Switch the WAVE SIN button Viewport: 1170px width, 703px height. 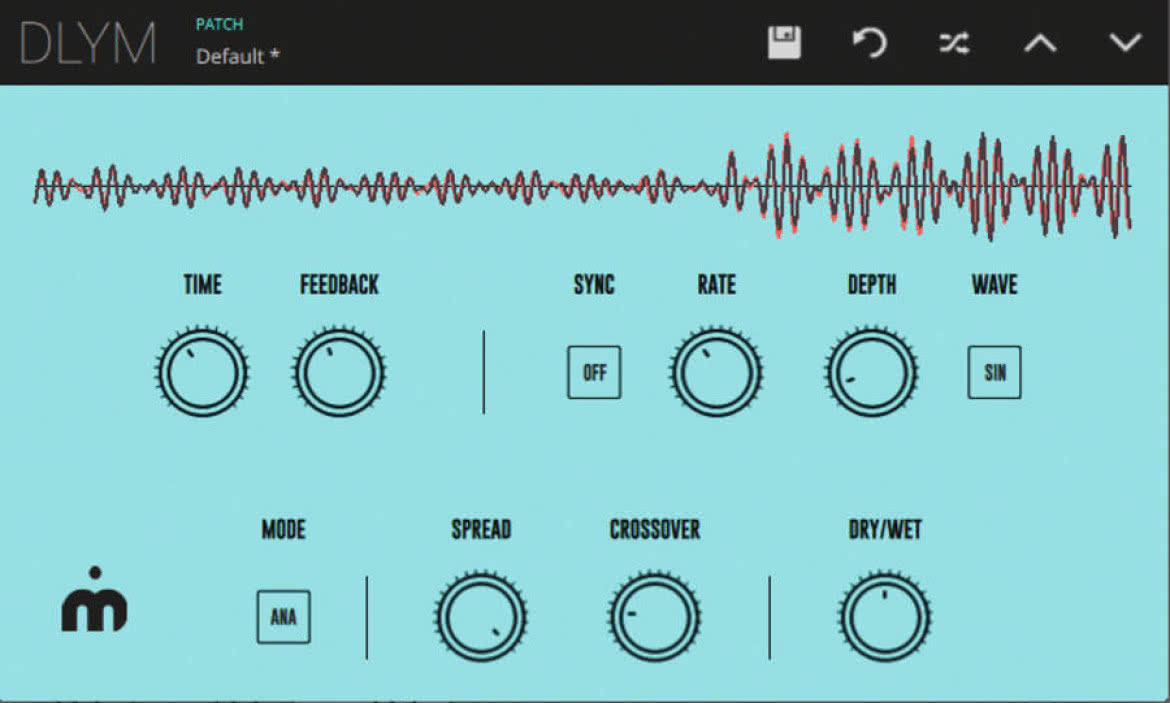coord(995,372)
